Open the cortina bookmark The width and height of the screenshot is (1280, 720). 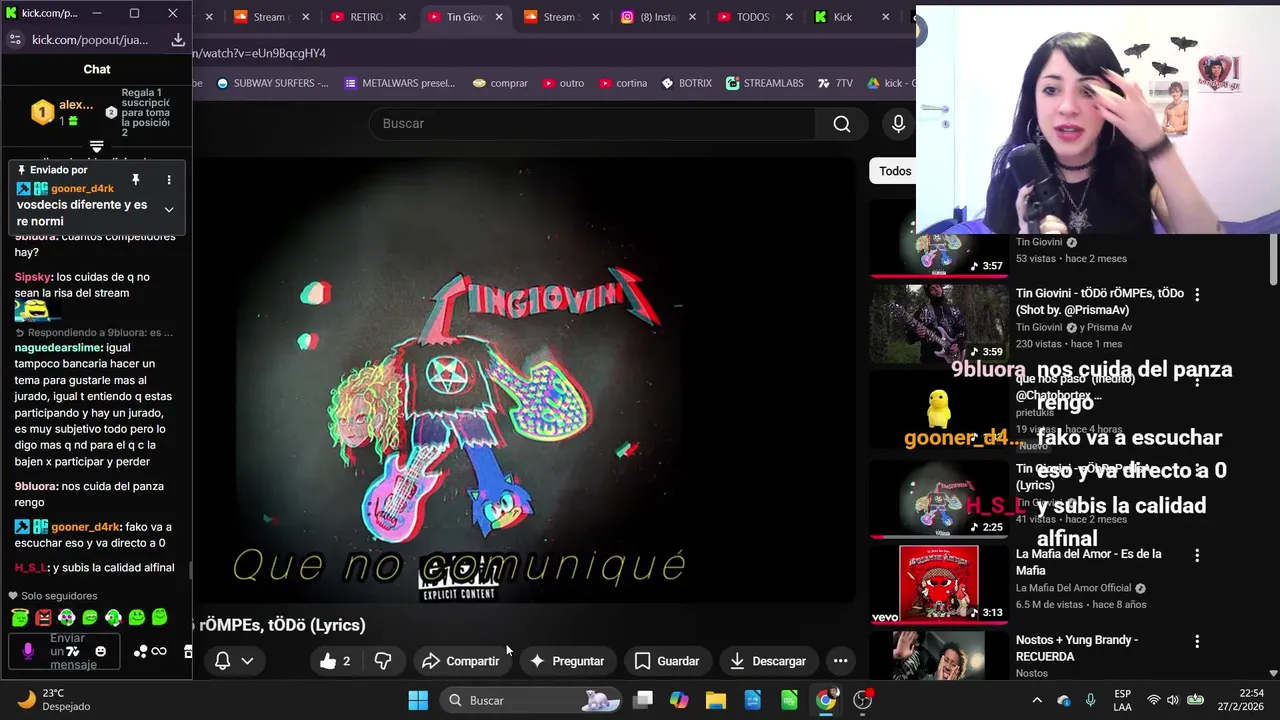(x=623, y=83)
